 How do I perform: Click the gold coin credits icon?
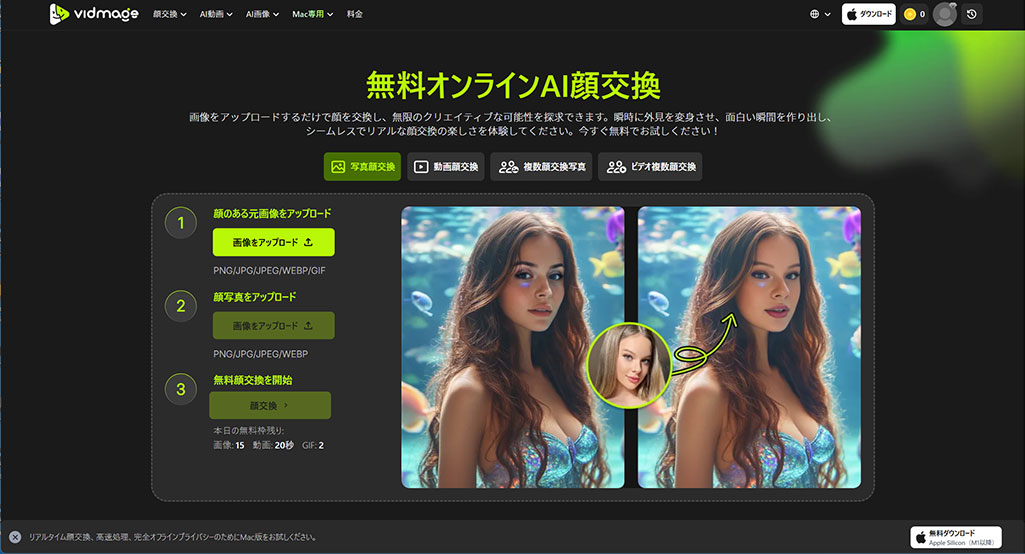click(x=909, y=14)
